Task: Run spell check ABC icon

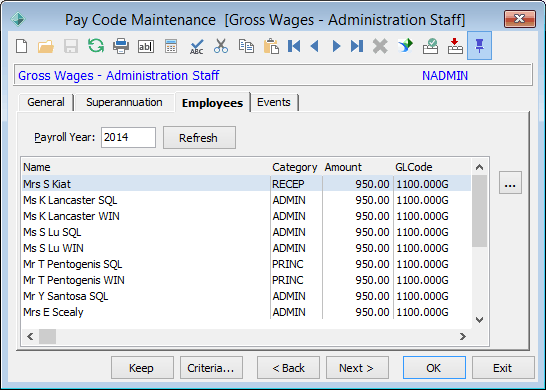Action: (x=196, y=46)
